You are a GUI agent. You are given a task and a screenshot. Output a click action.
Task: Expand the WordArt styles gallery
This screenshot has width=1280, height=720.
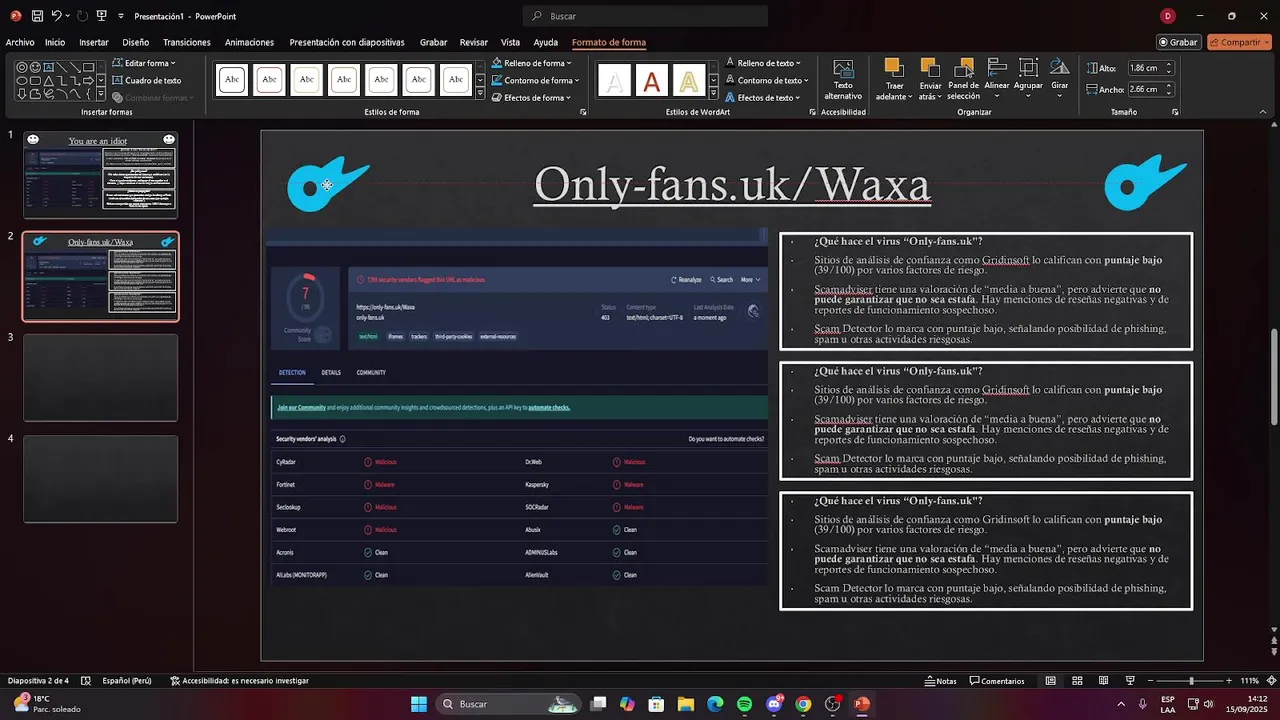click(x=713, y=94)
